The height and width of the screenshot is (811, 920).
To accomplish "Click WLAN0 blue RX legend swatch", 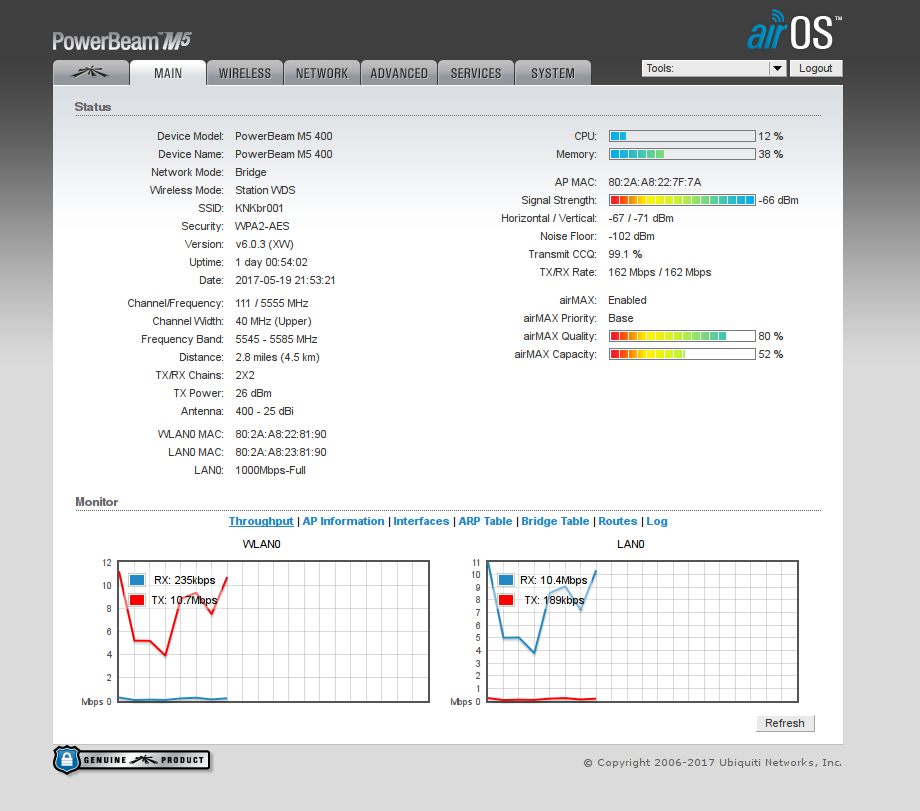I will pyautogui.click(x=137, y=580).
